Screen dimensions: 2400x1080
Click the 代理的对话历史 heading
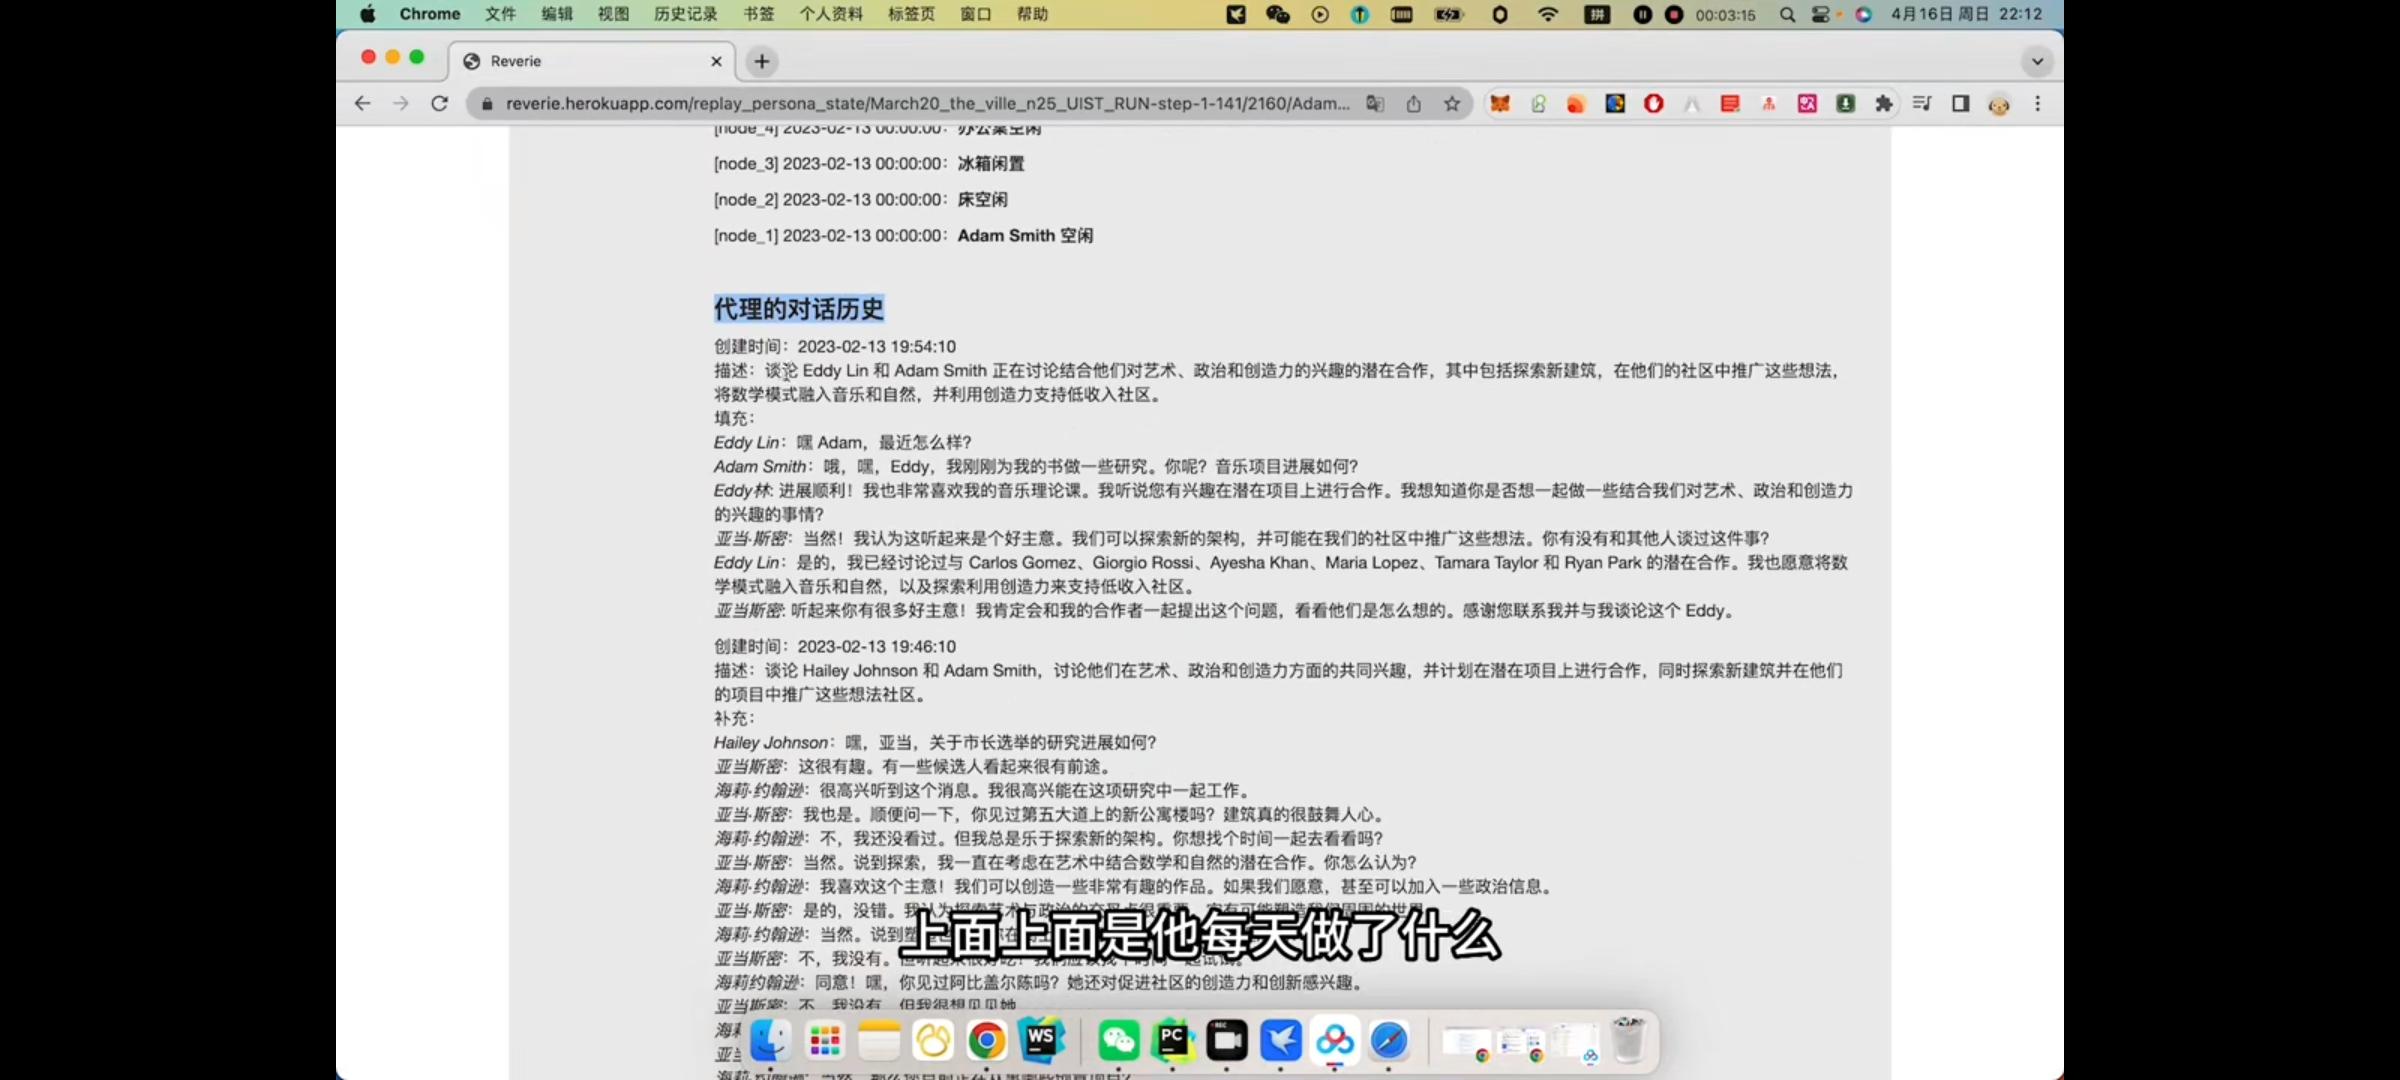point(799,309)
